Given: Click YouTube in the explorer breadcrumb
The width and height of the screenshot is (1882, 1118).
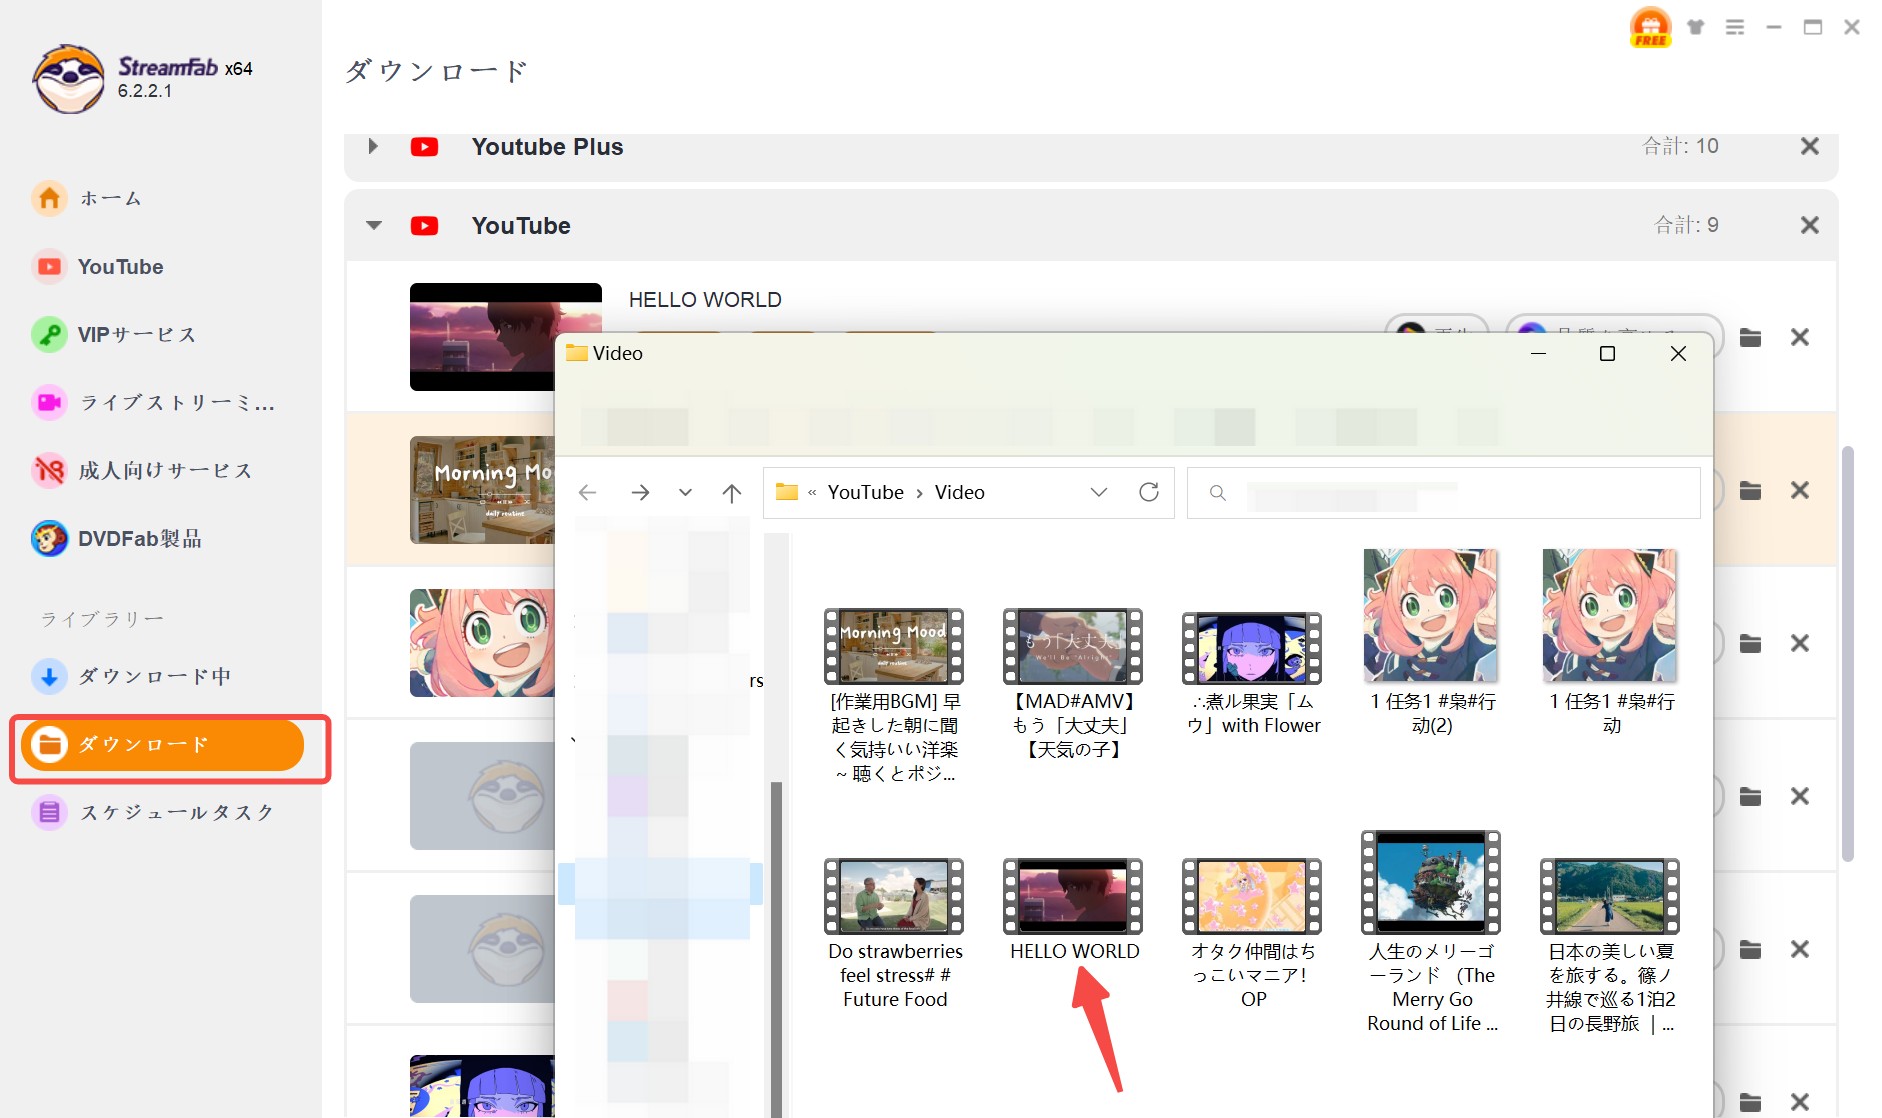Looking at the screenshot, I should 865,492.
